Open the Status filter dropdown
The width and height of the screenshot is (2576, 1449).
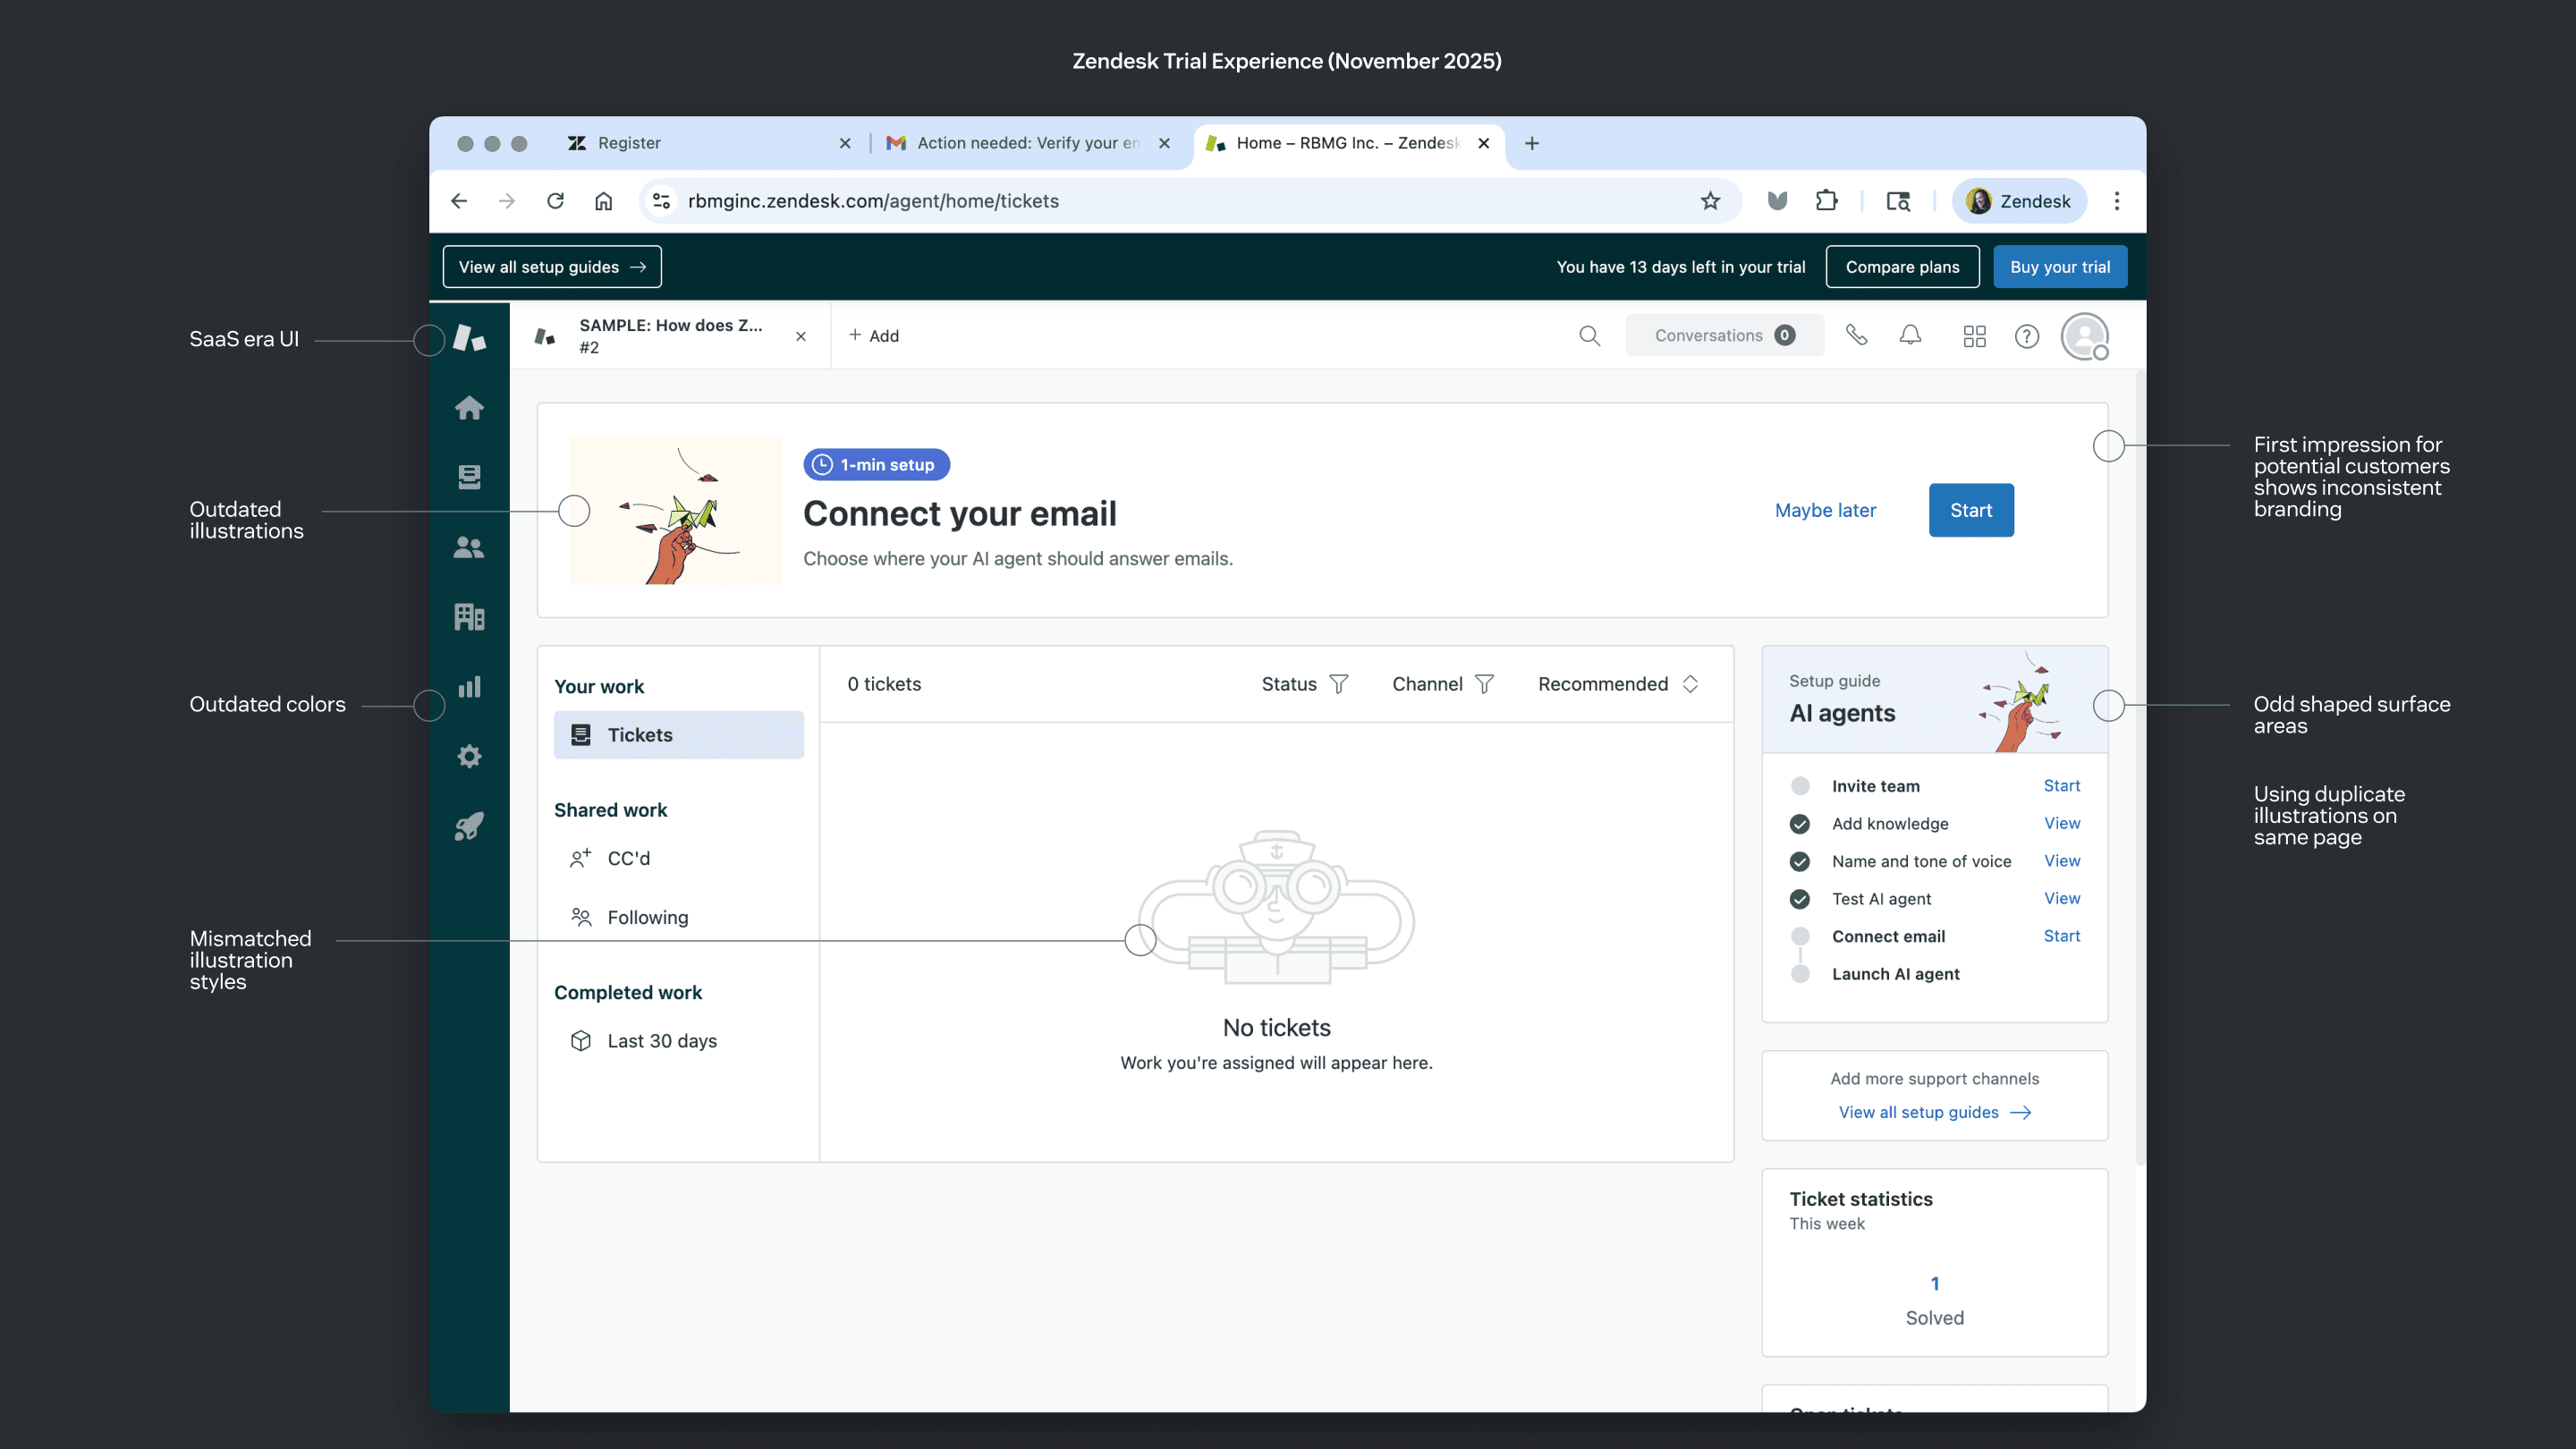coord(1305,684)
